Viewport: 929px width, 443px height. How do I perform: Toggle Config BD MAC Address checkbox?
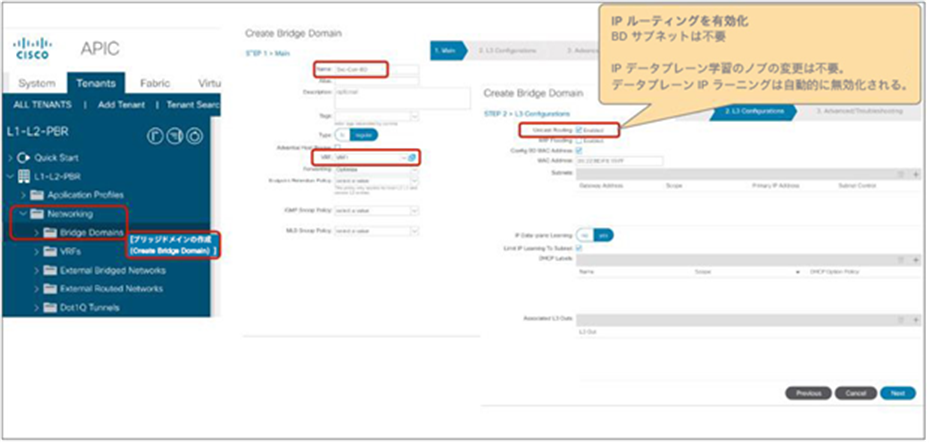(x=579, y=150)
